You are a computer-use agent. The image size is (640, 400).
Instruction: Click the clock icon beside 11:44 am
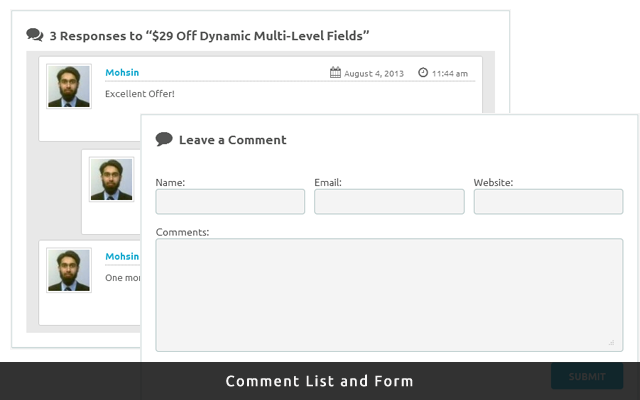coord(423,72)
